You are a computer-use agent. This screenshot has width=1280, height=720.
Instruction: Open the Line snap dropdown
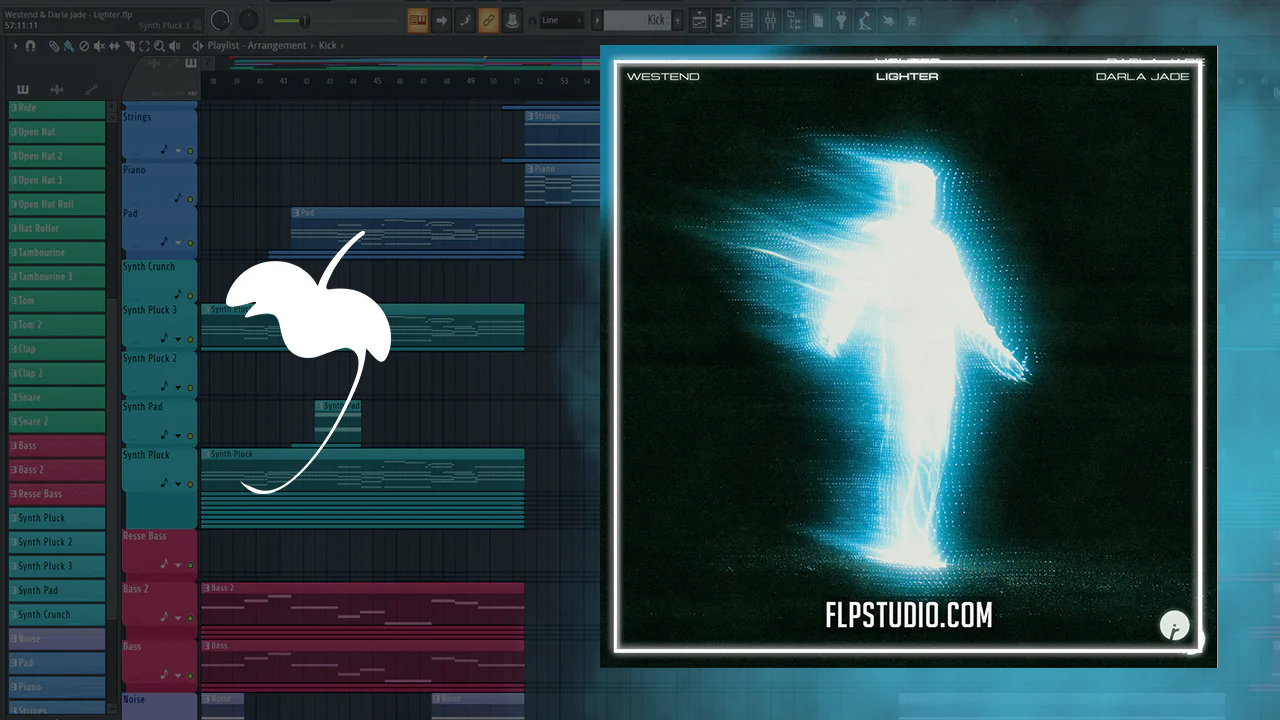563,20
